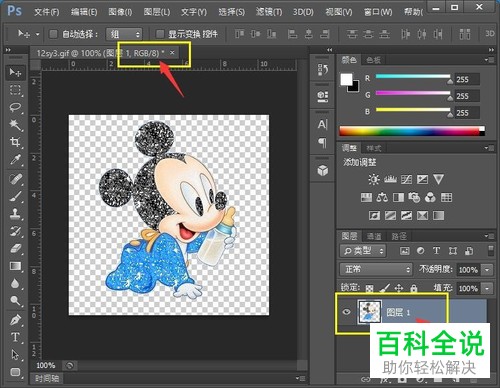
Task: Select the History Brush tool
Action: point(15,231)
